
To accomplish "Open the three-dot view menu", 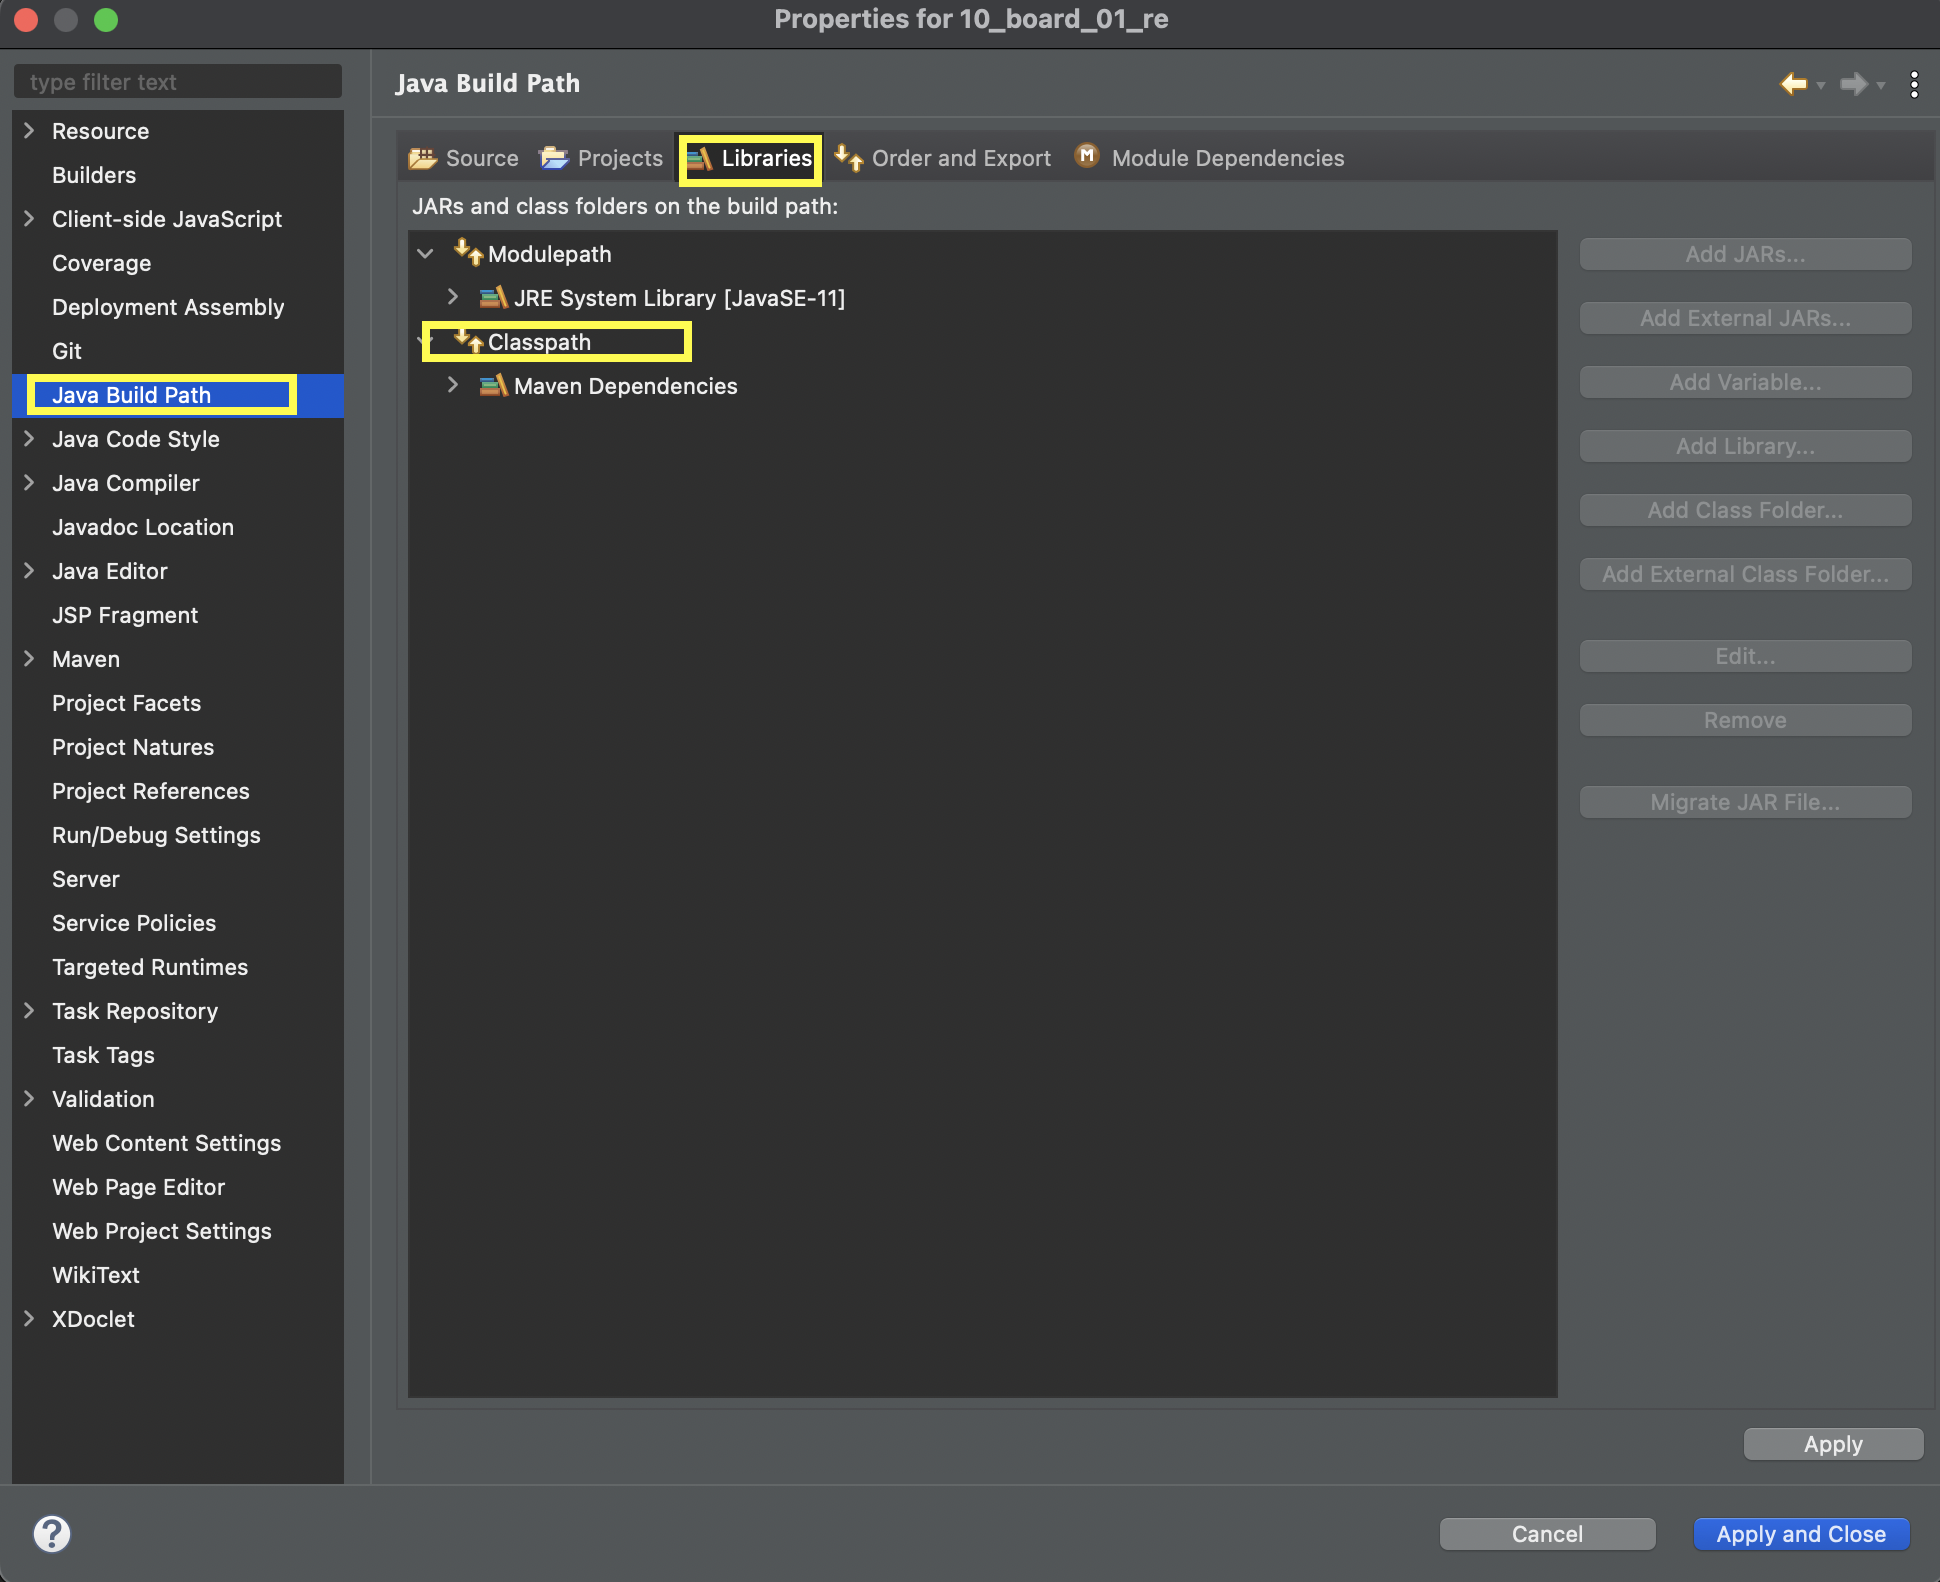I will (x=1914, y=84).
